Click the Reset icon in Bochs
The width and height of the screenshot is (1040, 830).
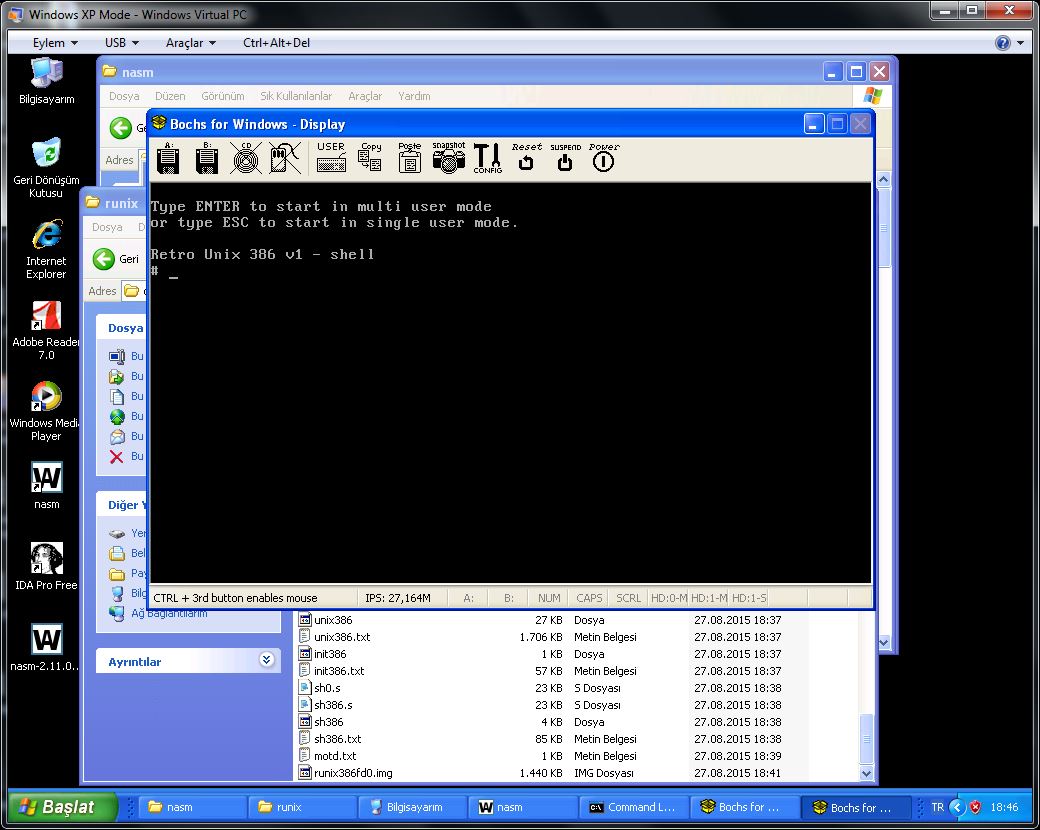click(527, 158)
